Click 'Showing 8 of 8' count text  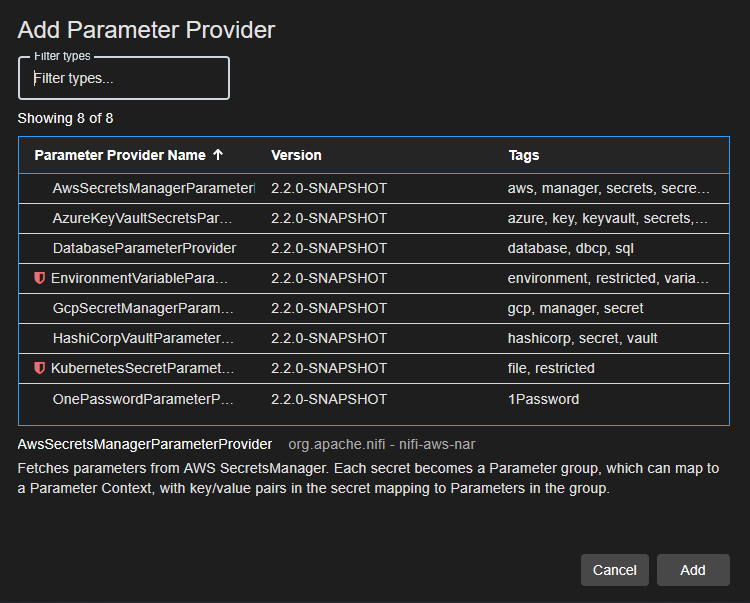66,118
